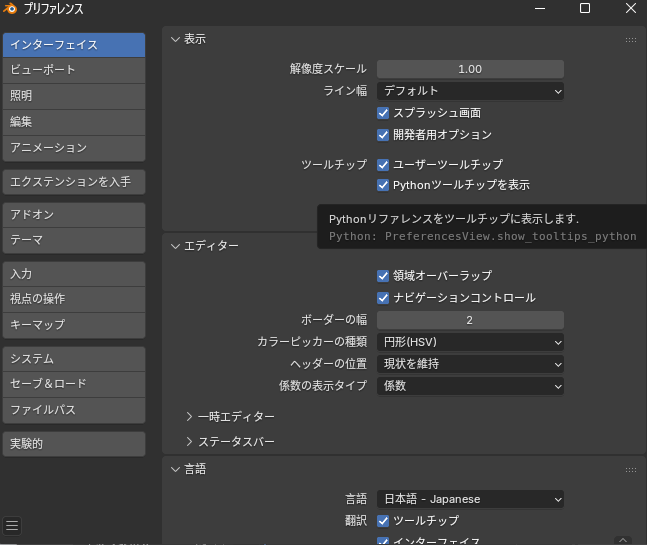Screen dimensions: 647x545
Task: Open システム tab
Action: pyautogui.click(x=74, y=359)
